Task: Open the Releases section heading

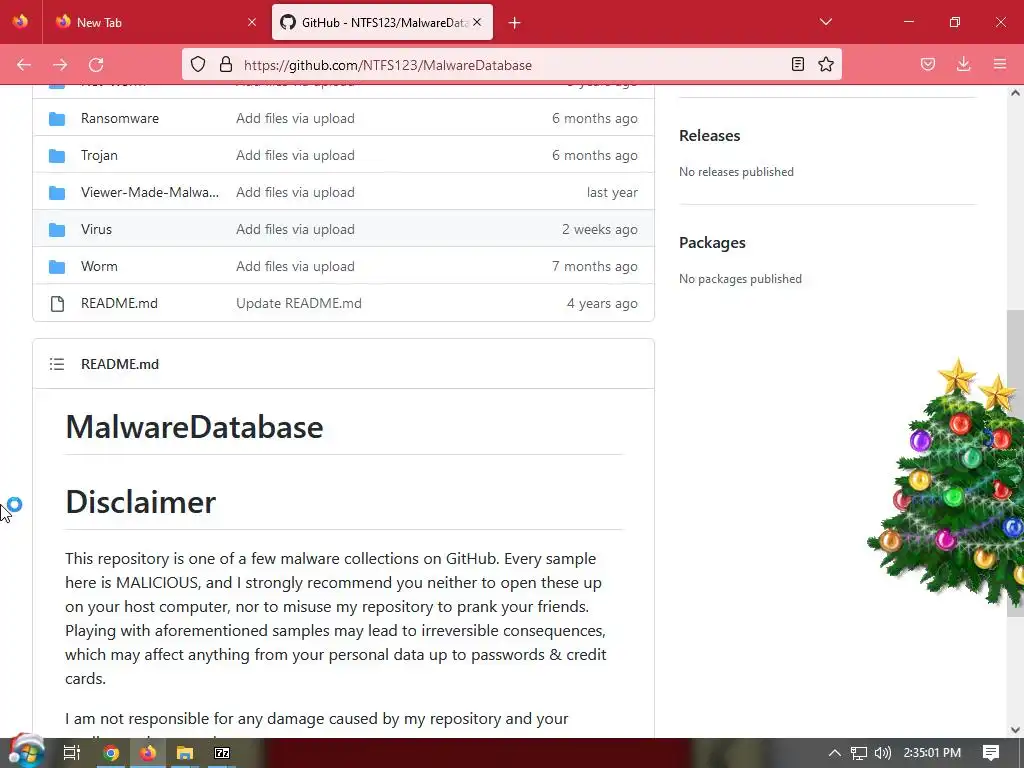Action: [x=709, y=136]
